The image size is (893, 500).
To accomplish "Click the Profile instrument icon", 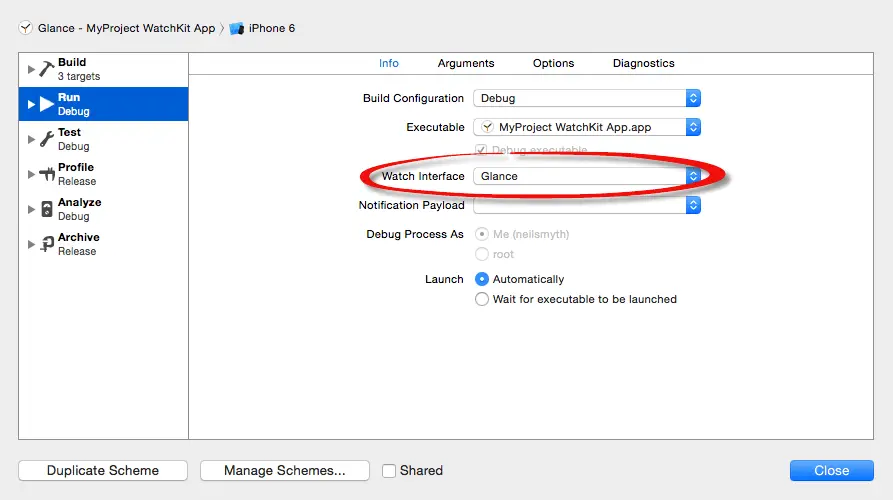I will coord(47,174).
